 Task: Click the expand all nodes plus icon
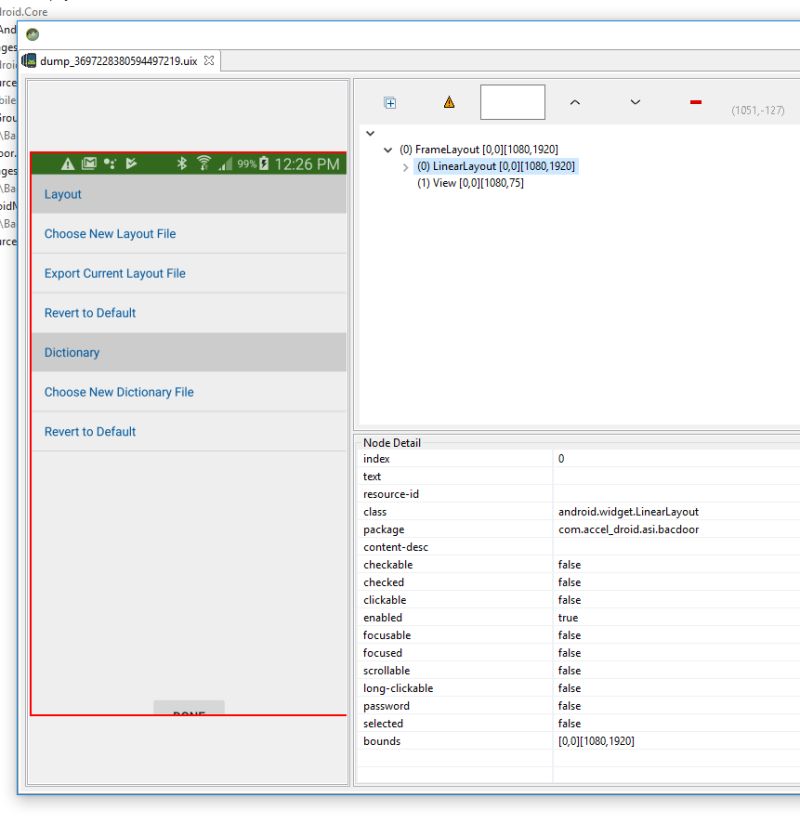pyautogui.click(x=390, y=103)
